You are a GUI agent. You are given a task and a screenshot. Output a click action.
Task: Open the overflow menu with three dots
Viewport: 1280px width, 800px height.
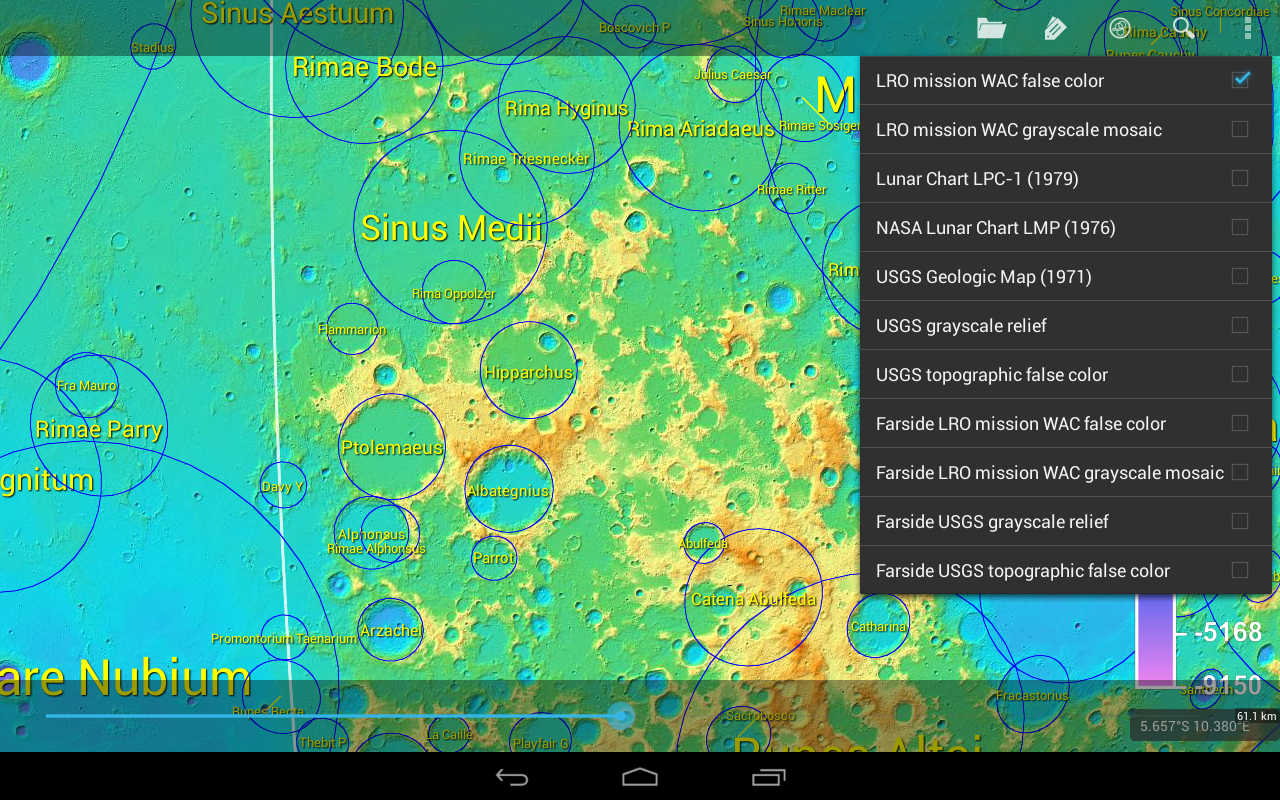click(1246, 28)
